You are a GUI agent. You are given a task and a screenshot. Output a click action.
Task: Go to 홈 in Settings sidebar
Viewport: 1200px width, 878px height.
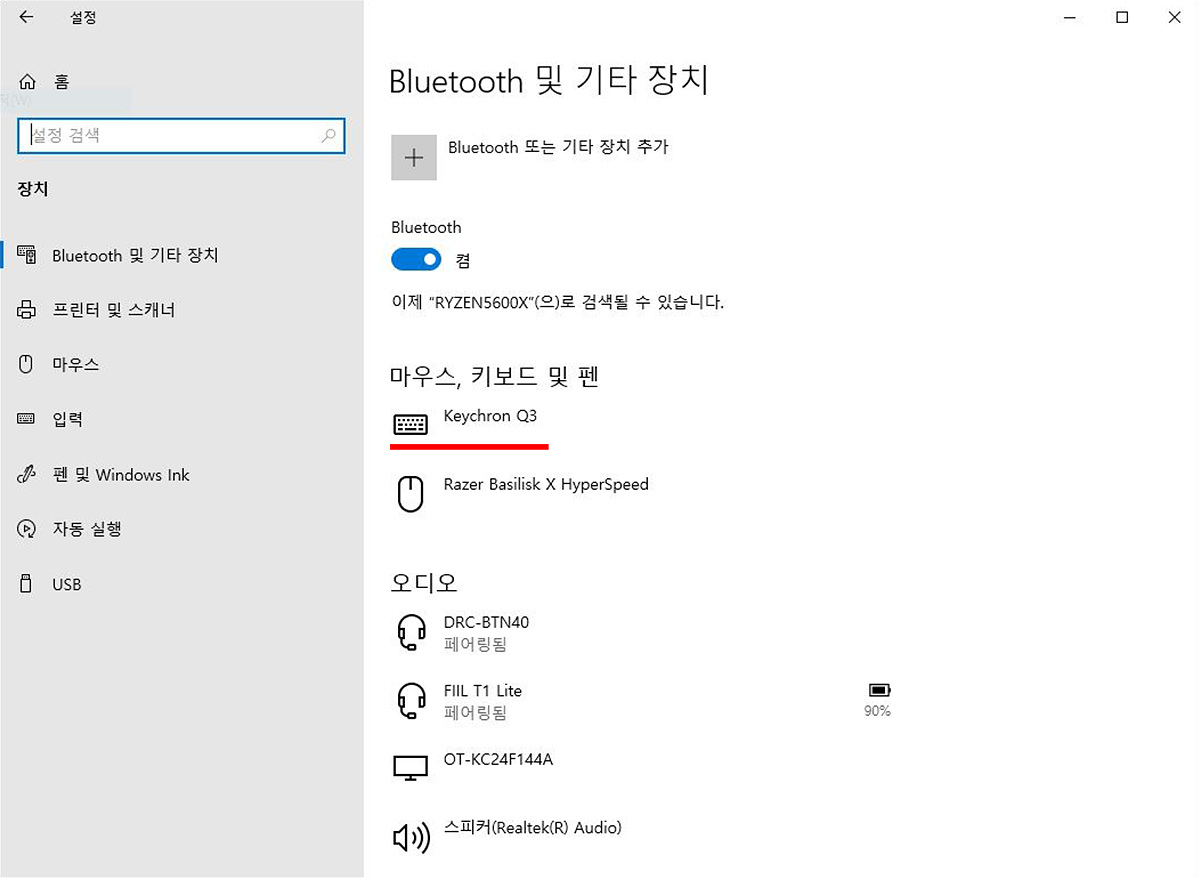(x=62, y=82)
